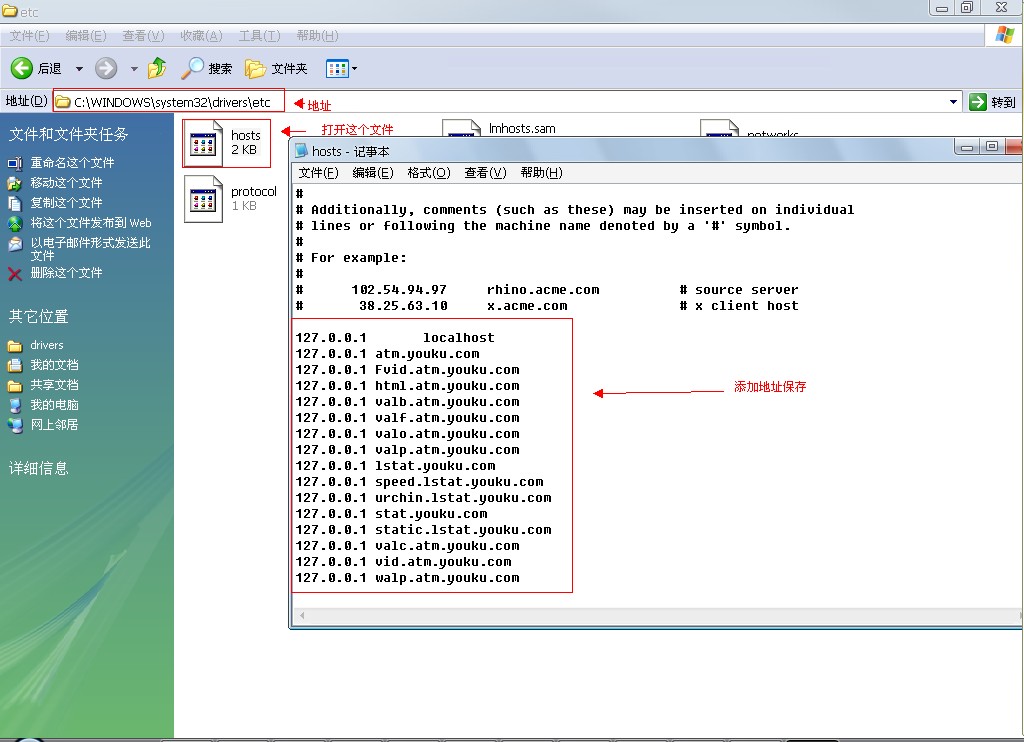Click the copy this file icon

[14, 203]
